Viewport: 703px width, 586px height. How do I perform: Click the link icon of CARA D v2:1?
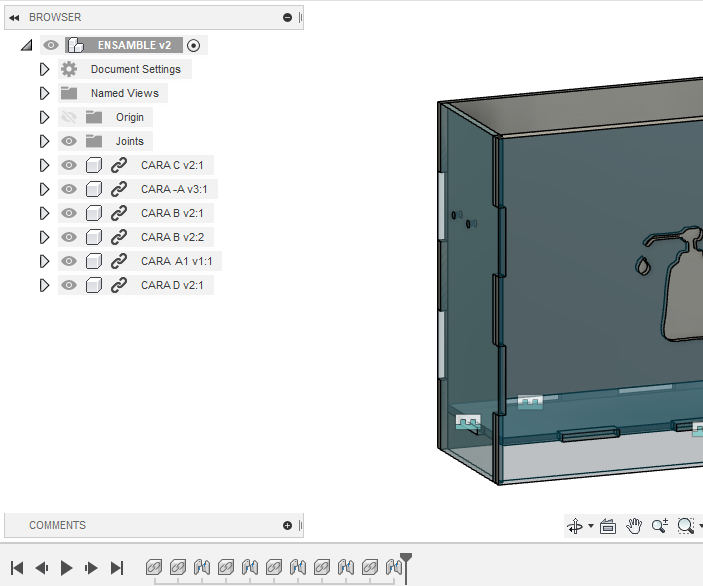tap(119, 285)
